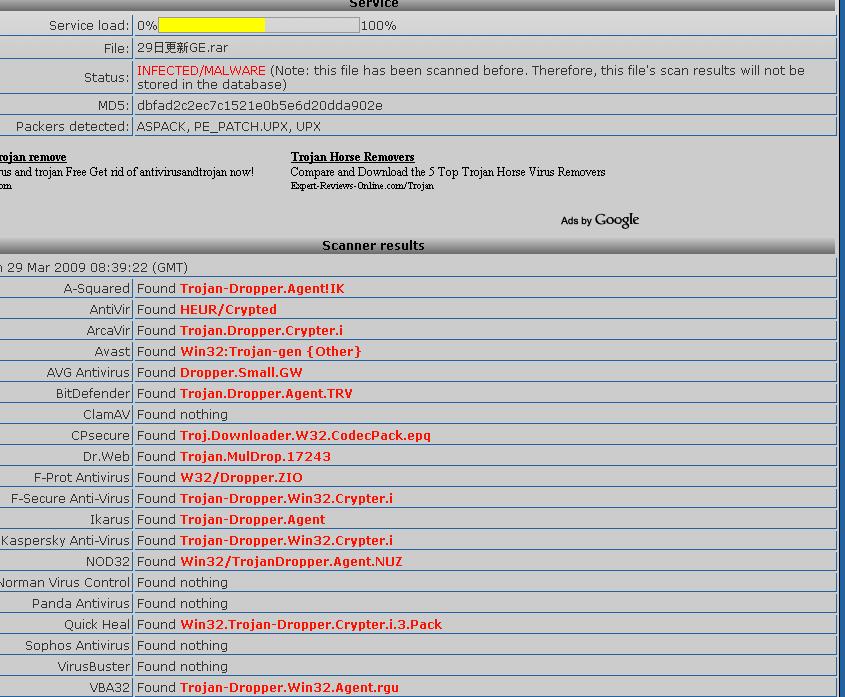Click the AVG Antivirus scanner name

click(x=88, y=373)
